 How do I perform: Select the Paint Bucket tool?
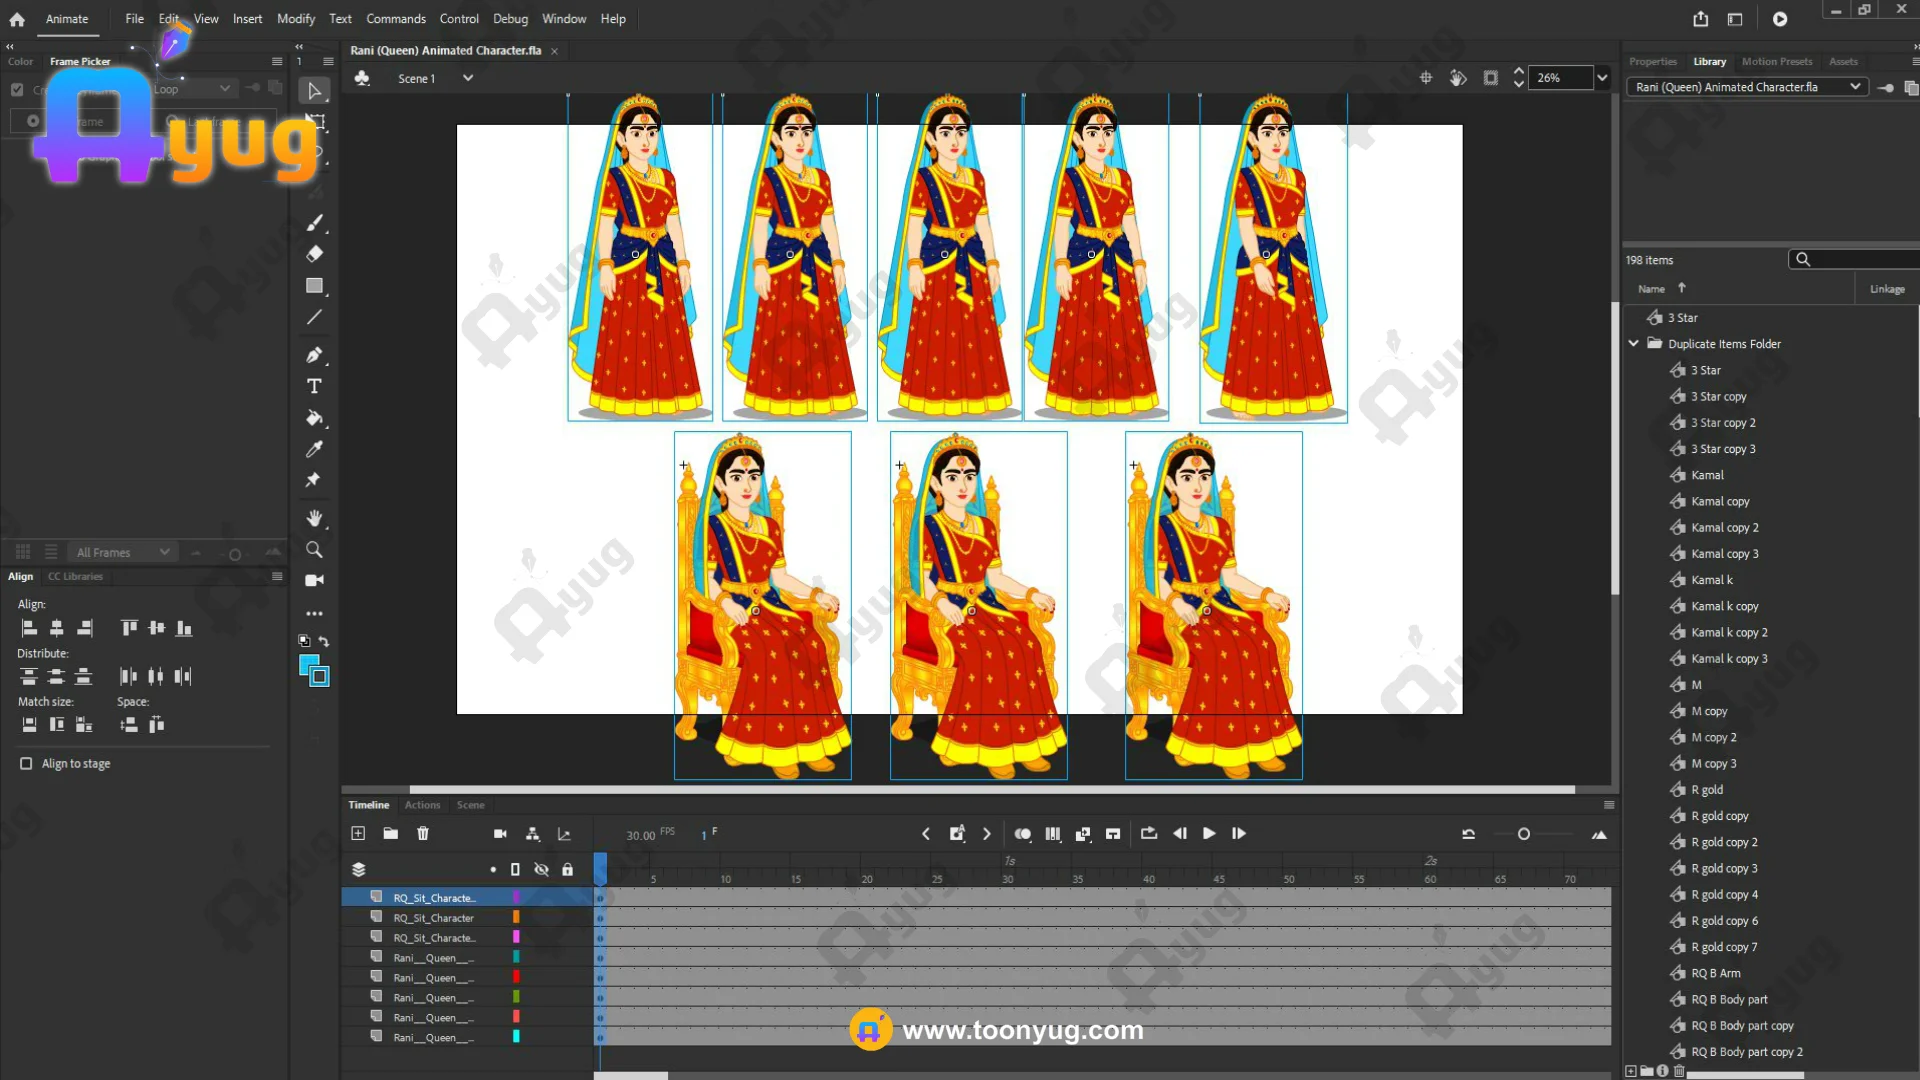click(314, 418)
